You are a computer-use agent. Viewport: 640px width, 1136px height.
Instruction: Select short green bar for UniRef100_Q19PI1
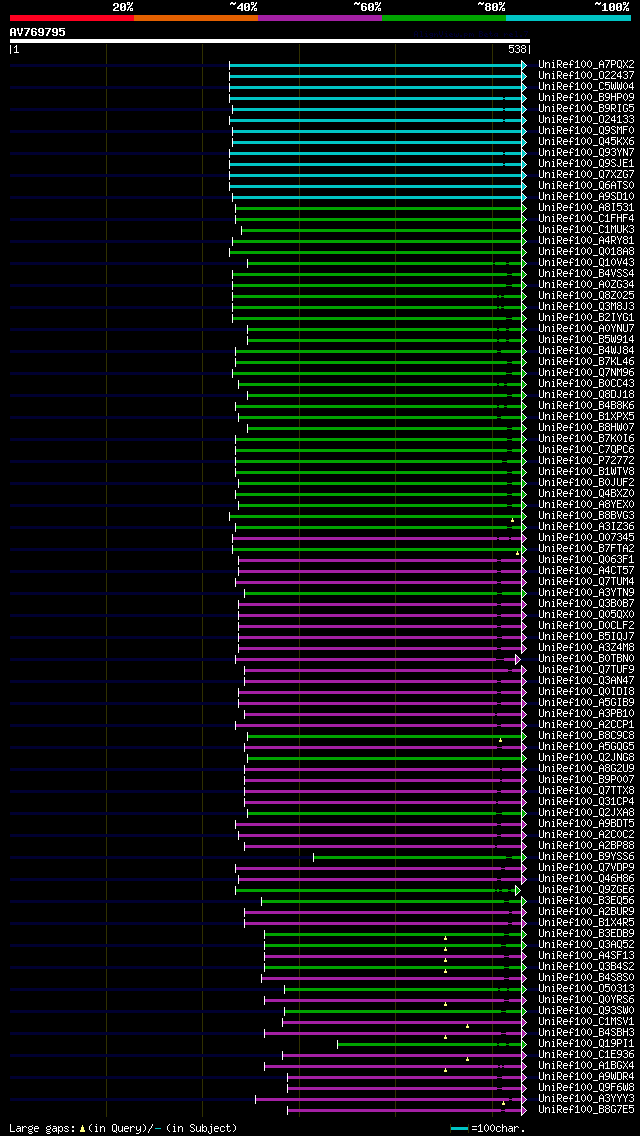click(431, 1044)
